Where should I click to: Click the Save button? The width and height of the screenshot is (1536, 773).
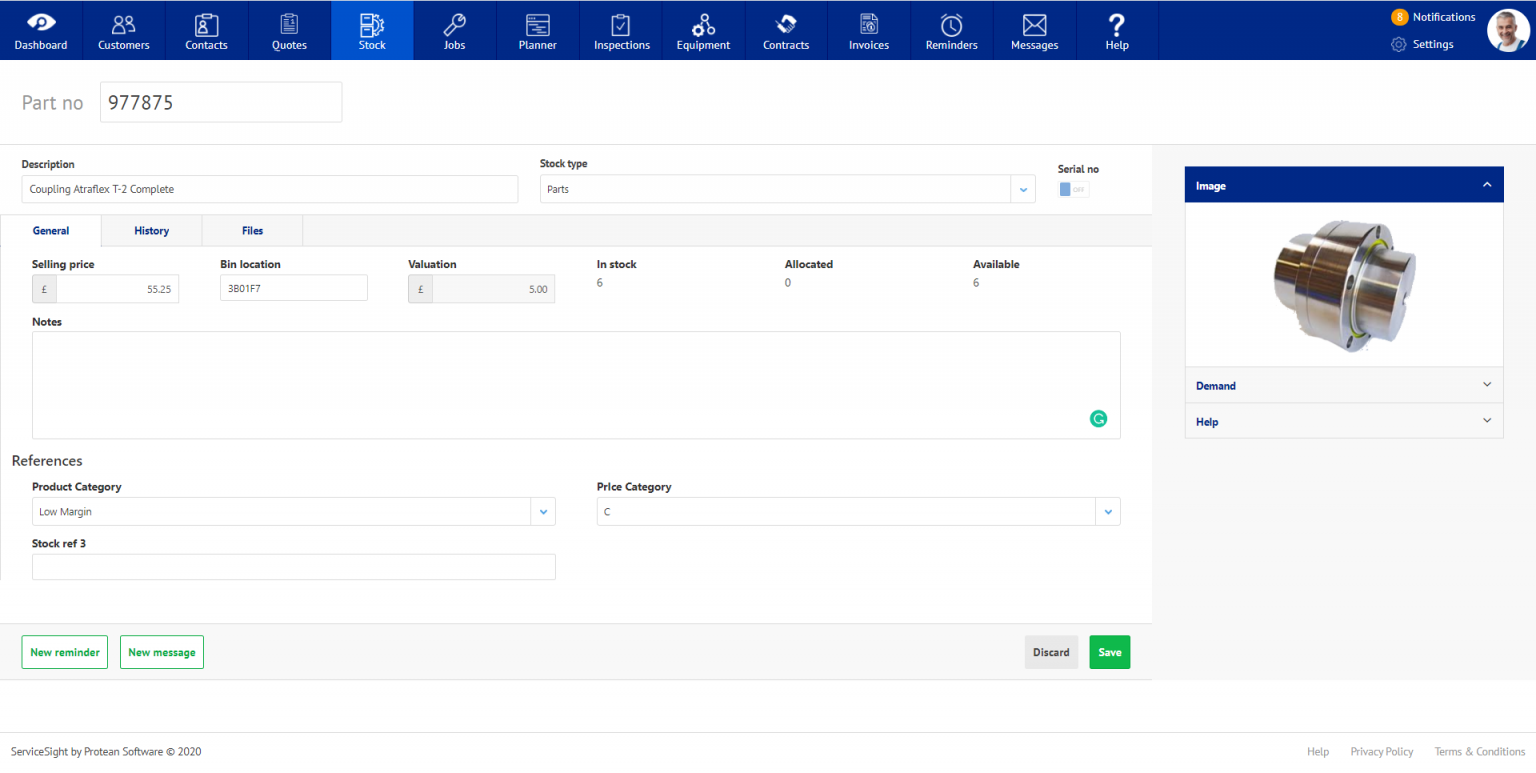[x=1109, y=651]
